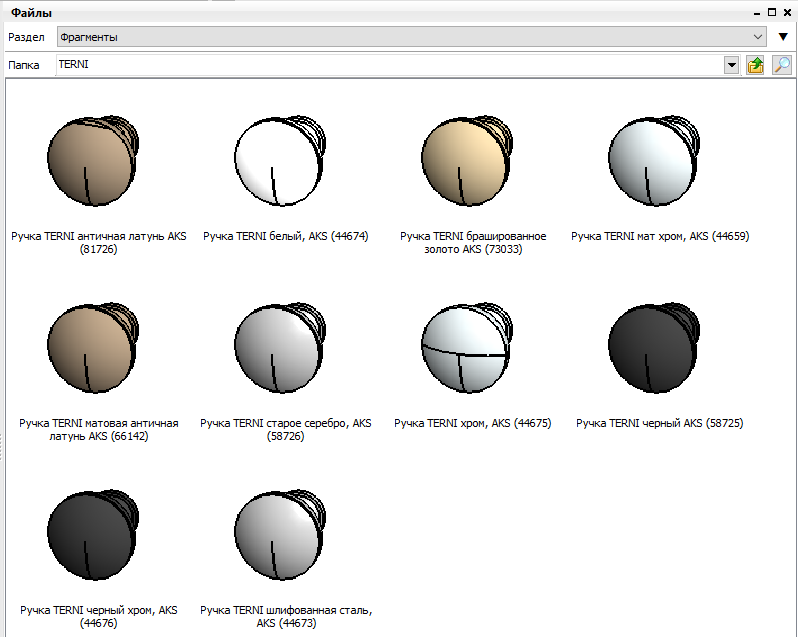Click label 'Ручка TERNI черный хром, AKS (44676)'

[99, 617]
